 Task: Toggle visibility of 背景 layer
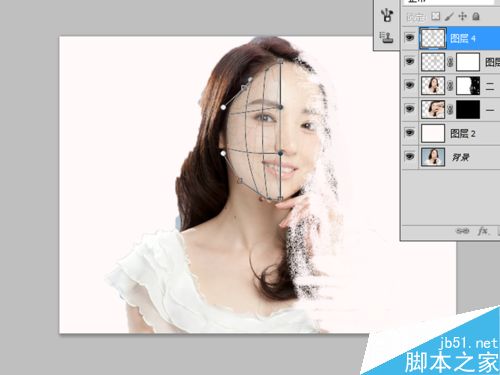point(410,156)
